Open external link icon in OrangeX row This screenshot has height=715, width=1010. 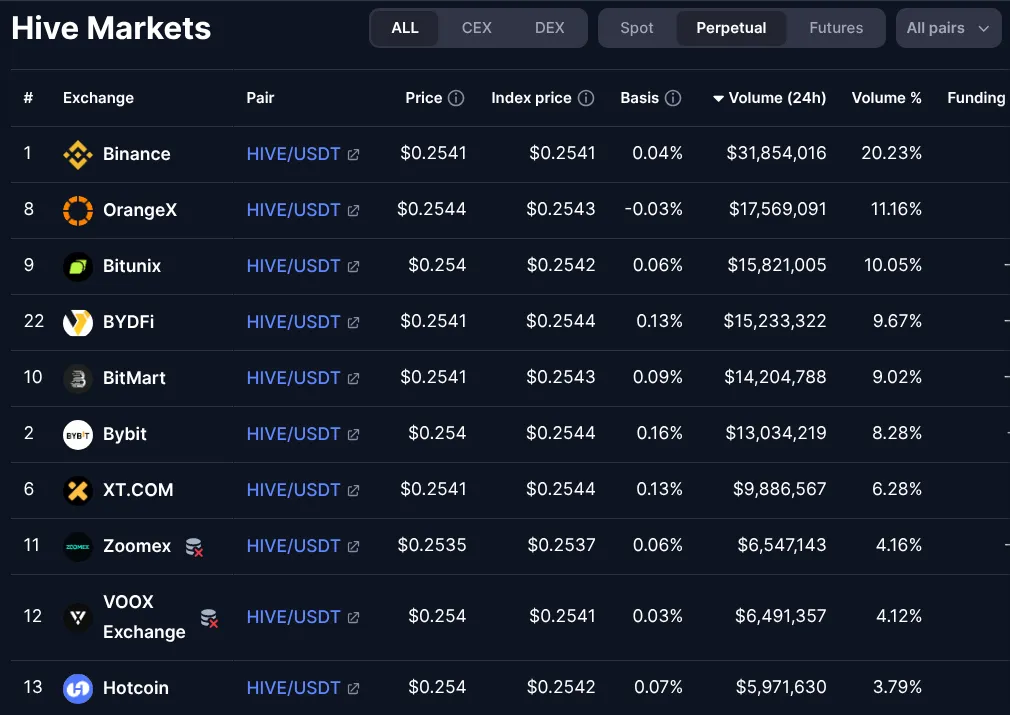(x=354, y=211)
